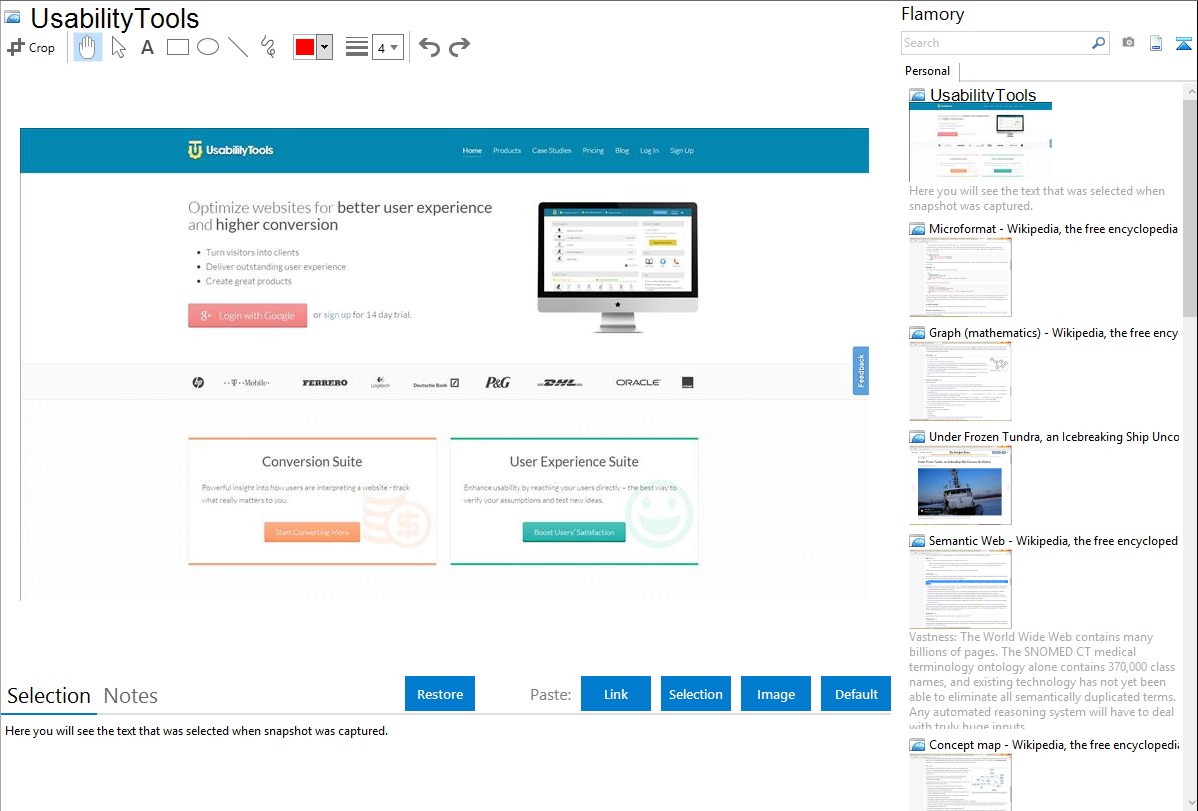Open the Microformat Wikipedia snapshot title
Viewport: 1198px width, 811px height.
(x=1053, y=229)
